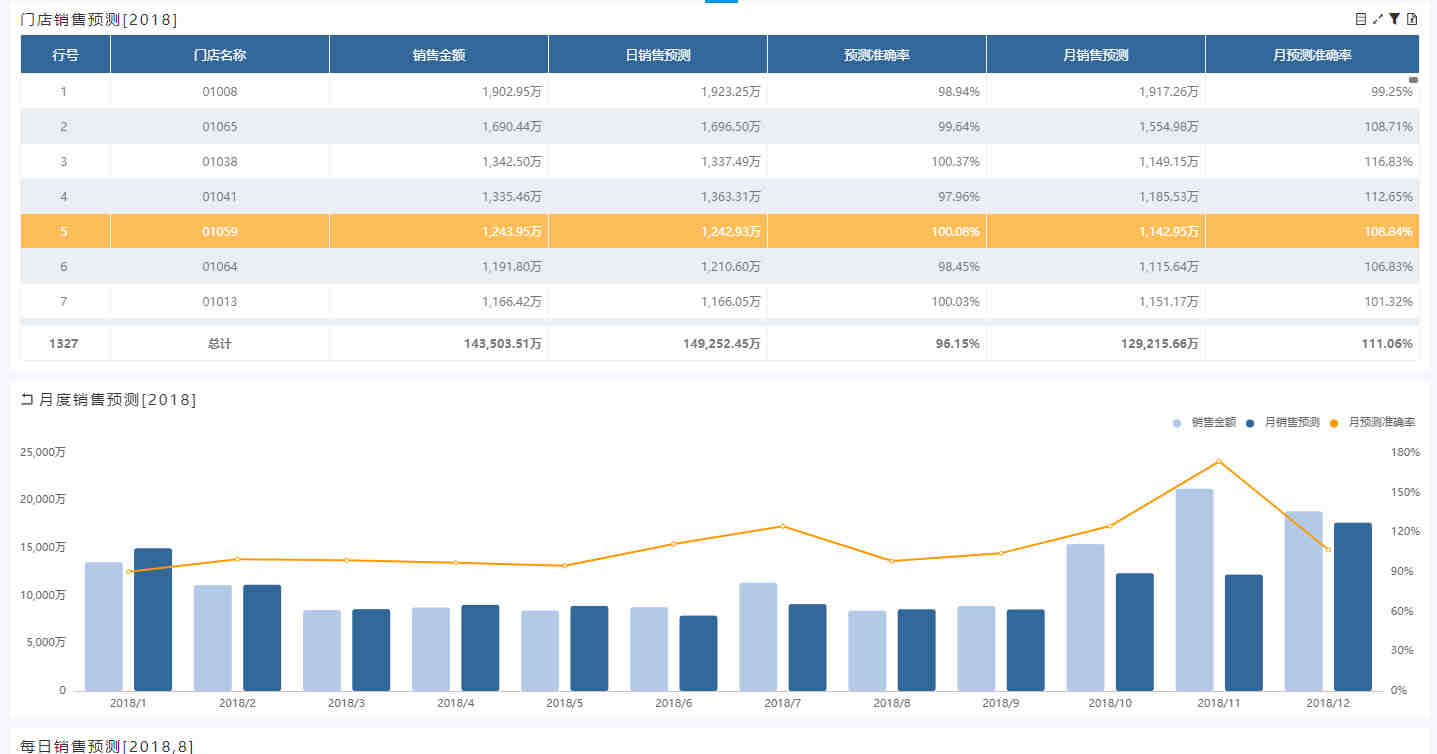
Task: Click the 2018/5 x-axis label
Action: 564,703
